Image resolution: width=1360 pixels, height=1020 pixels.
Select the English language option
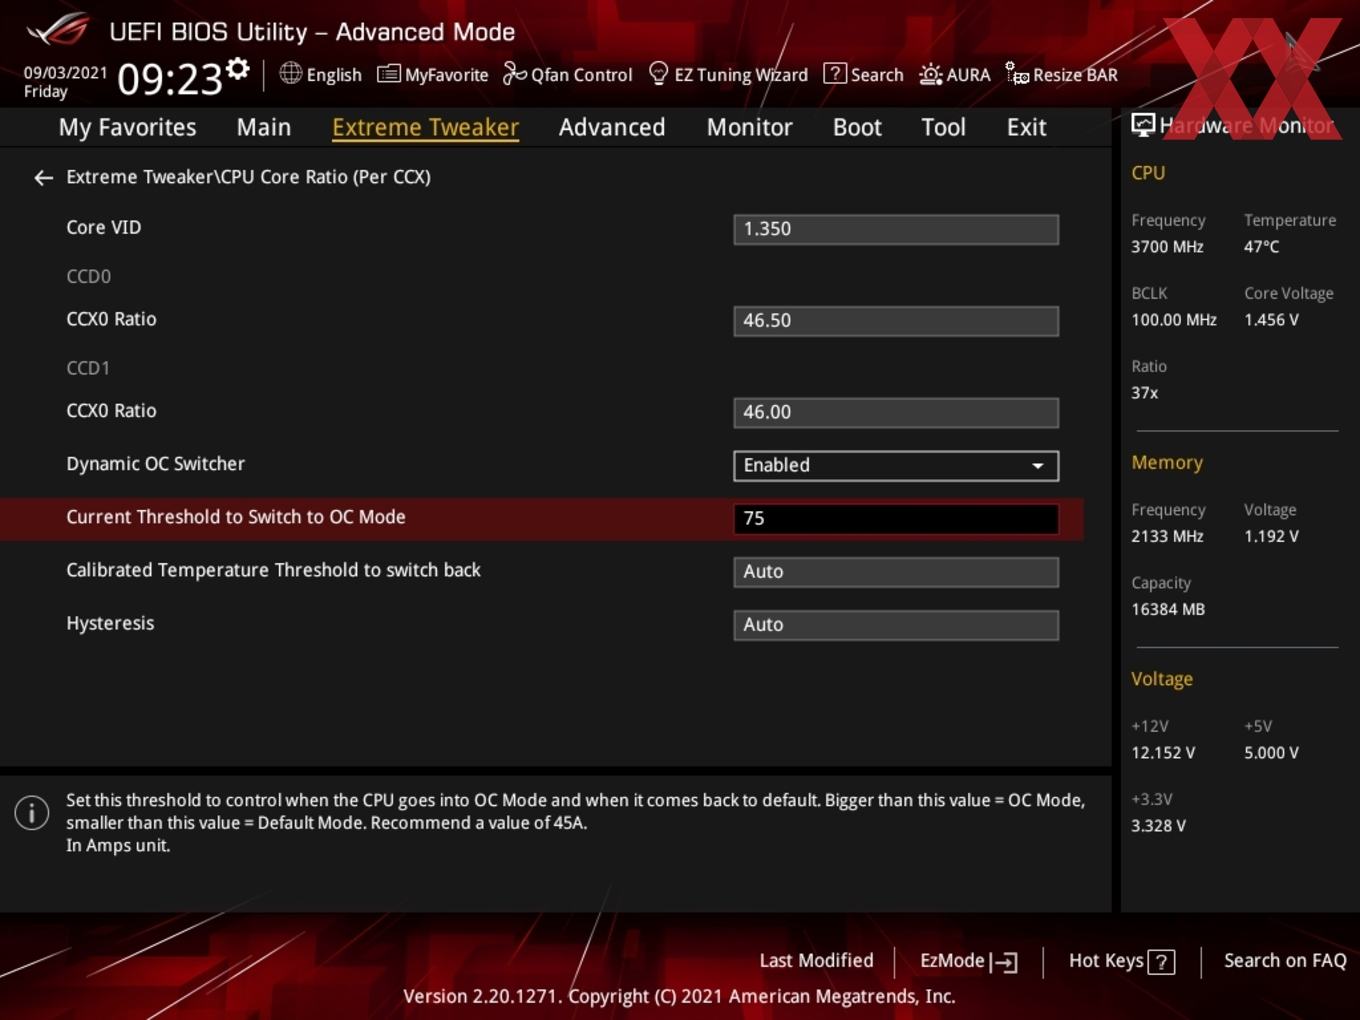(334, 75)
